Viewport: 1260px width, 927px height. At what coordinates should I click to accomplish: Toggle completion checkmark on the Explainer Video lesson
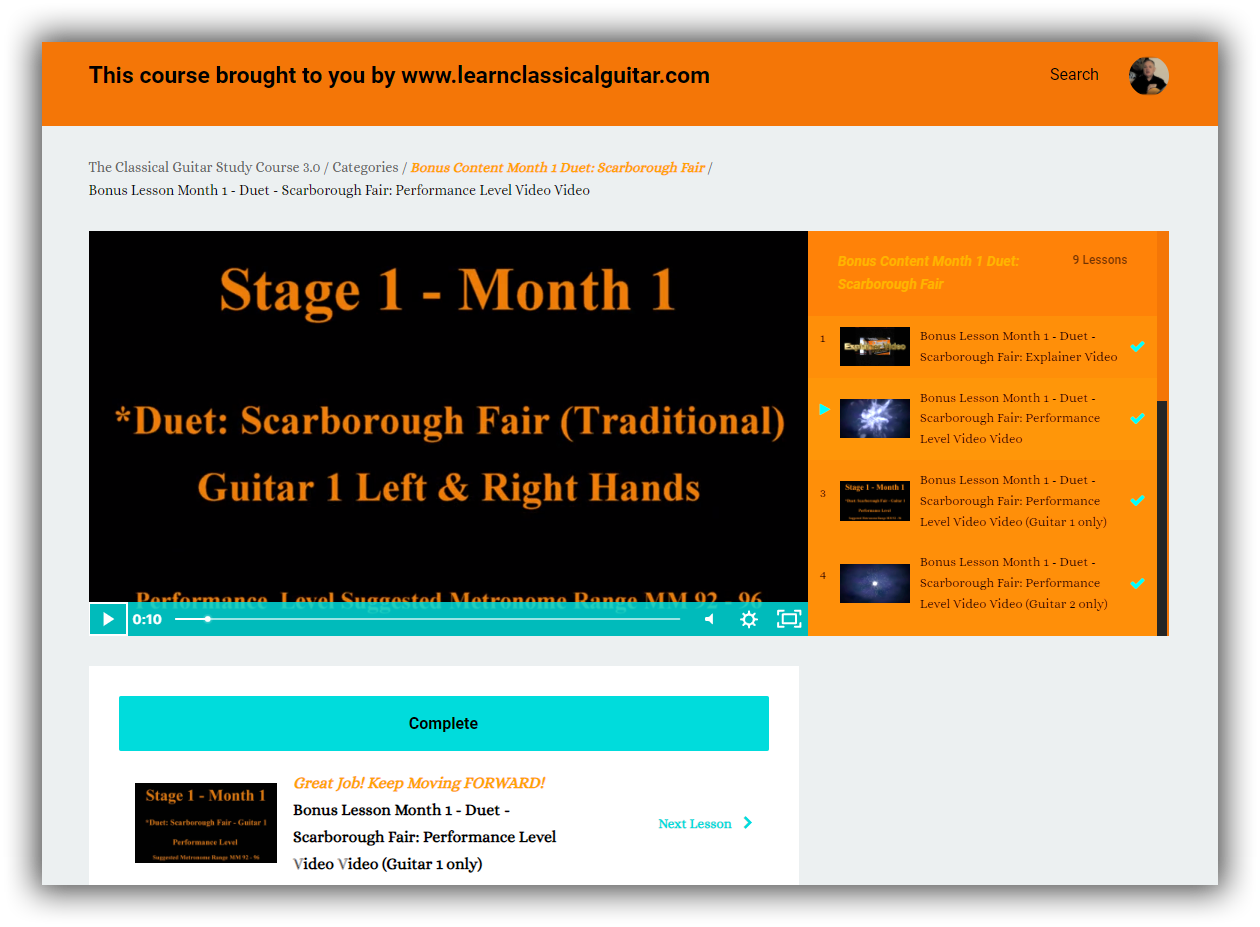(1138, 346)
